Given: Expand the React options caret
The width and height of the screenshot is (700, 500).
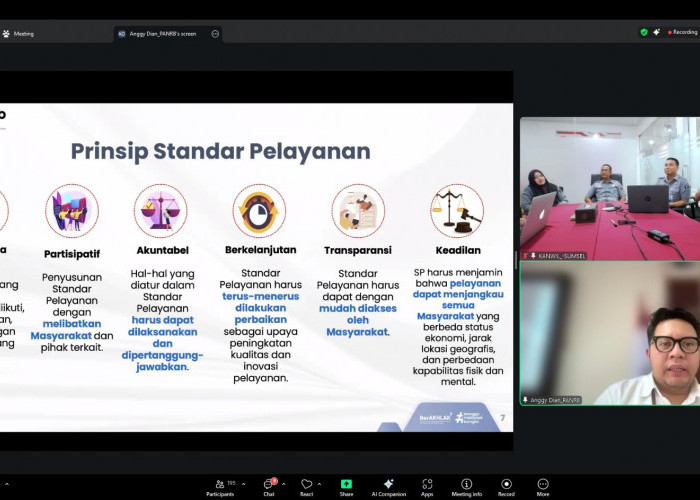Looking at the screenshot, I should [319, 484].
